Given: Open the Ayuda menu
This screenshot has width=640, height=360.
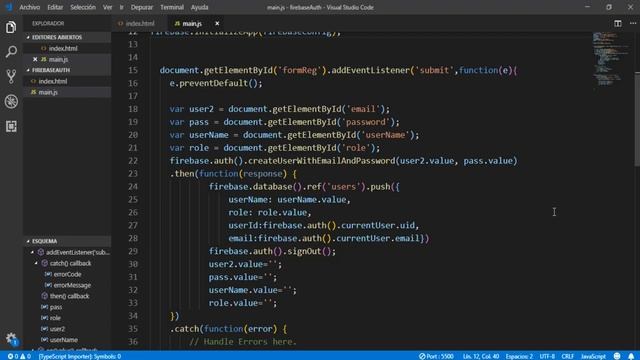Looking at the screenshot, I should pos(200,7).
